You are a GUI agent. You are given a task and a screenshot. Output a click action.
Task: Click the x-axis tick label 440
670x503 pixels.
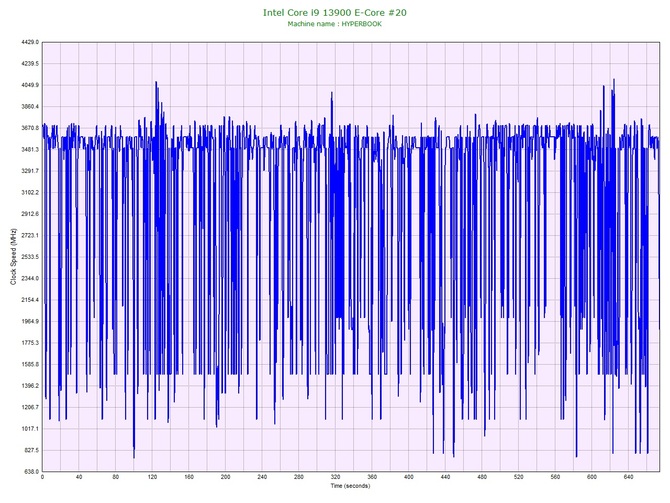click(x=445, y=477)
